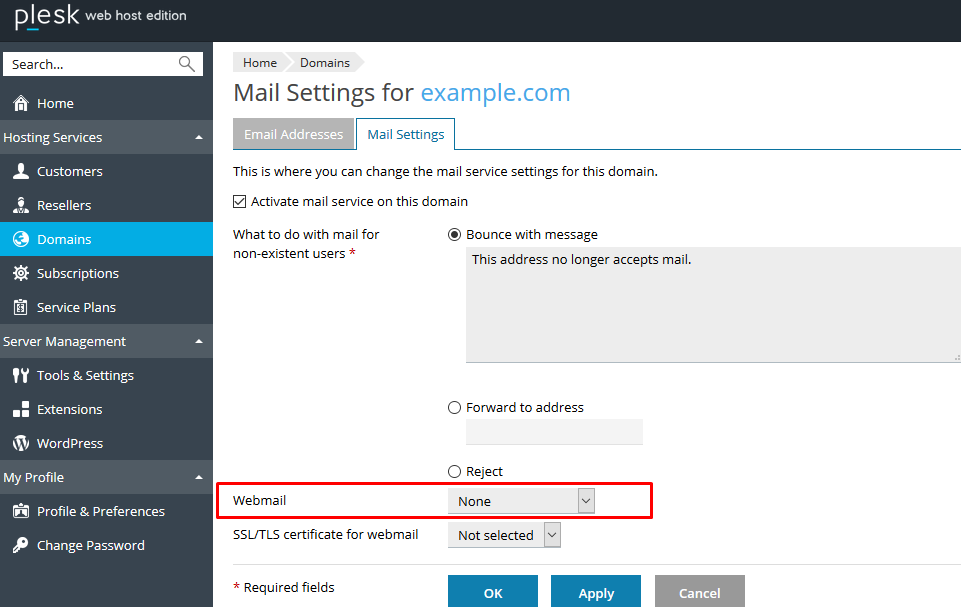961x607 pixels.
Task: Click the WordPress logo icon
Action: tap(20, 444)
